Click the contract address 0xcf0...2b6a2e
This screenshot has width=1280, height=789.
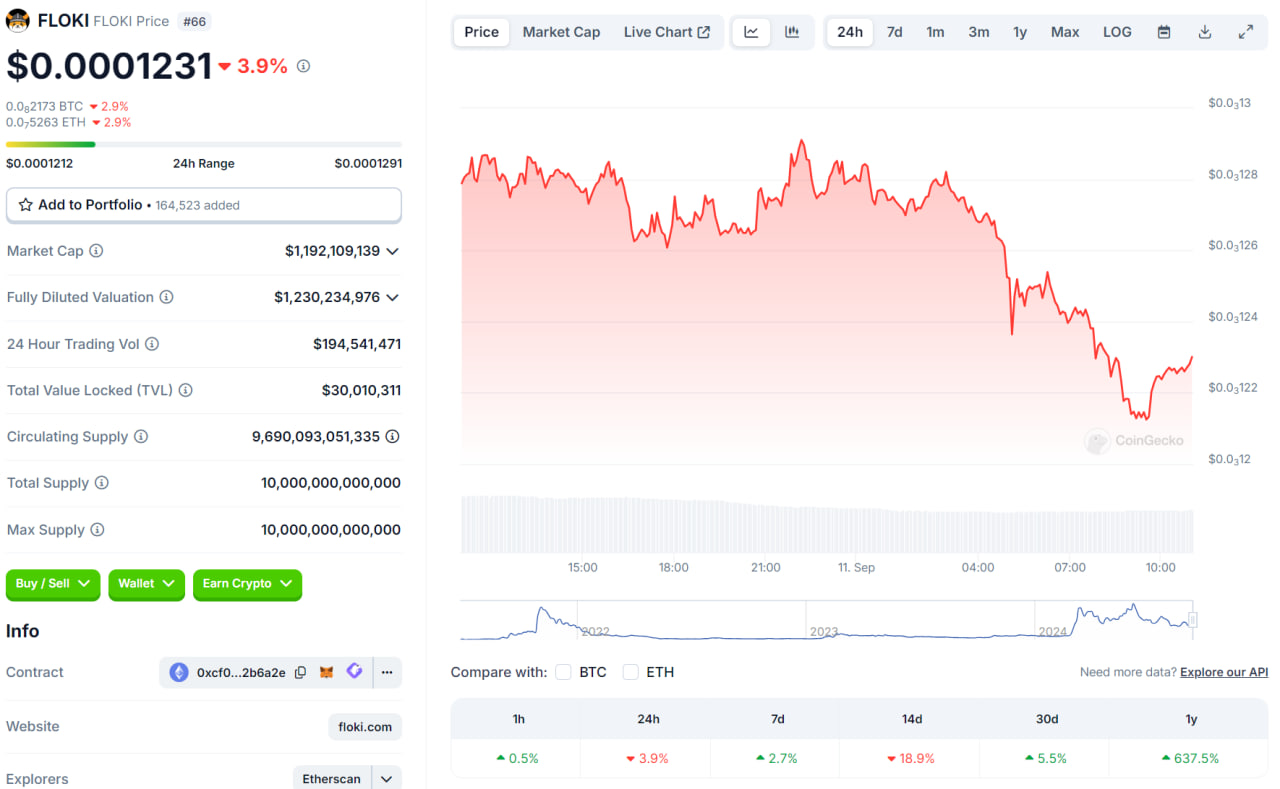coord(241,673)
